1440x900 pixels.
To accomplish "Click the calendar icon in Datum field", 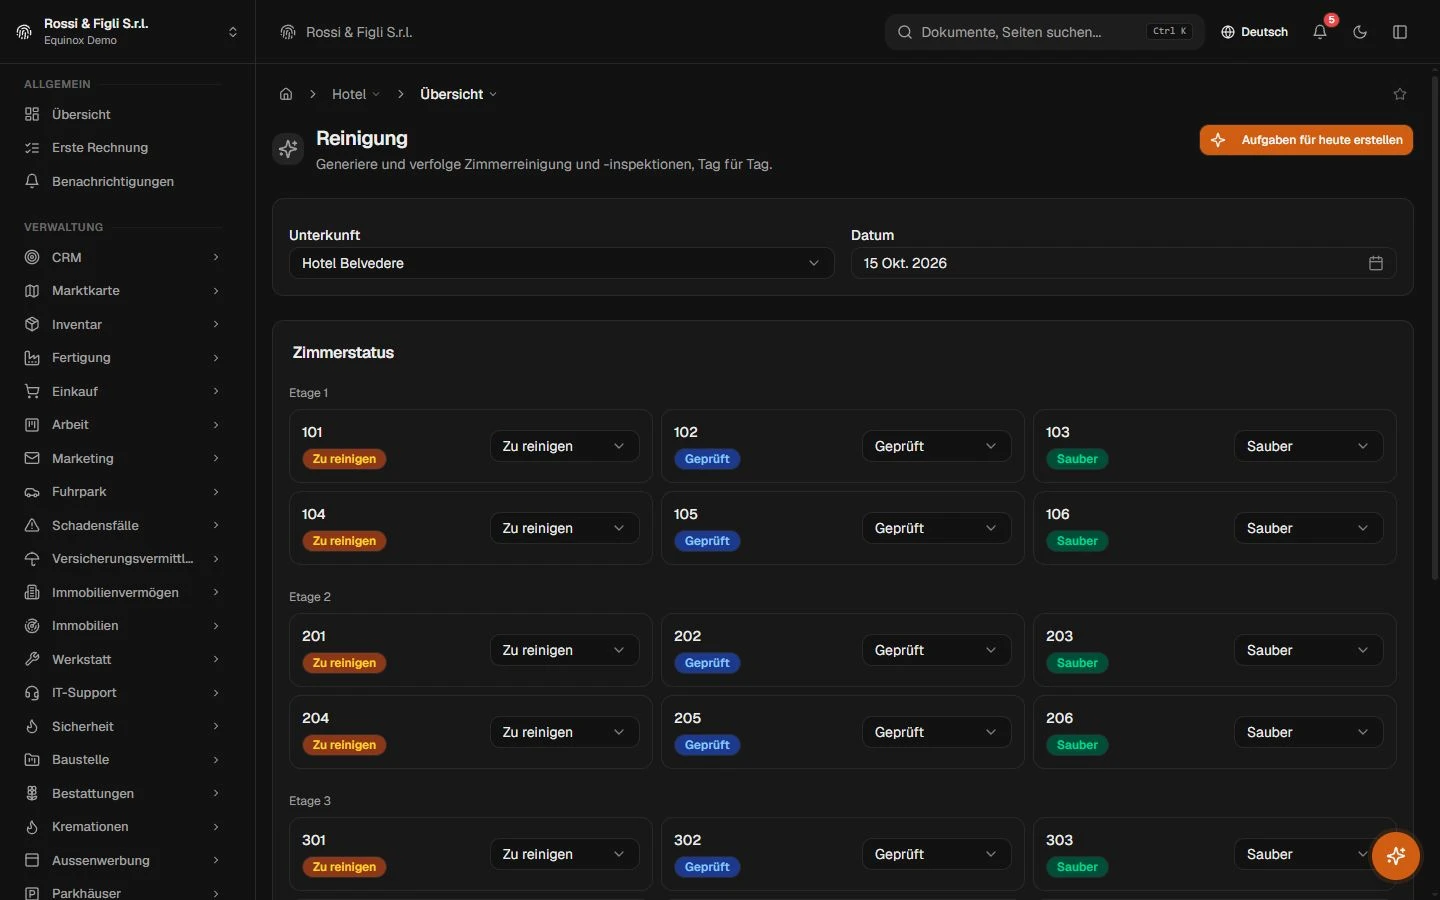I will tap(1376, 263).
